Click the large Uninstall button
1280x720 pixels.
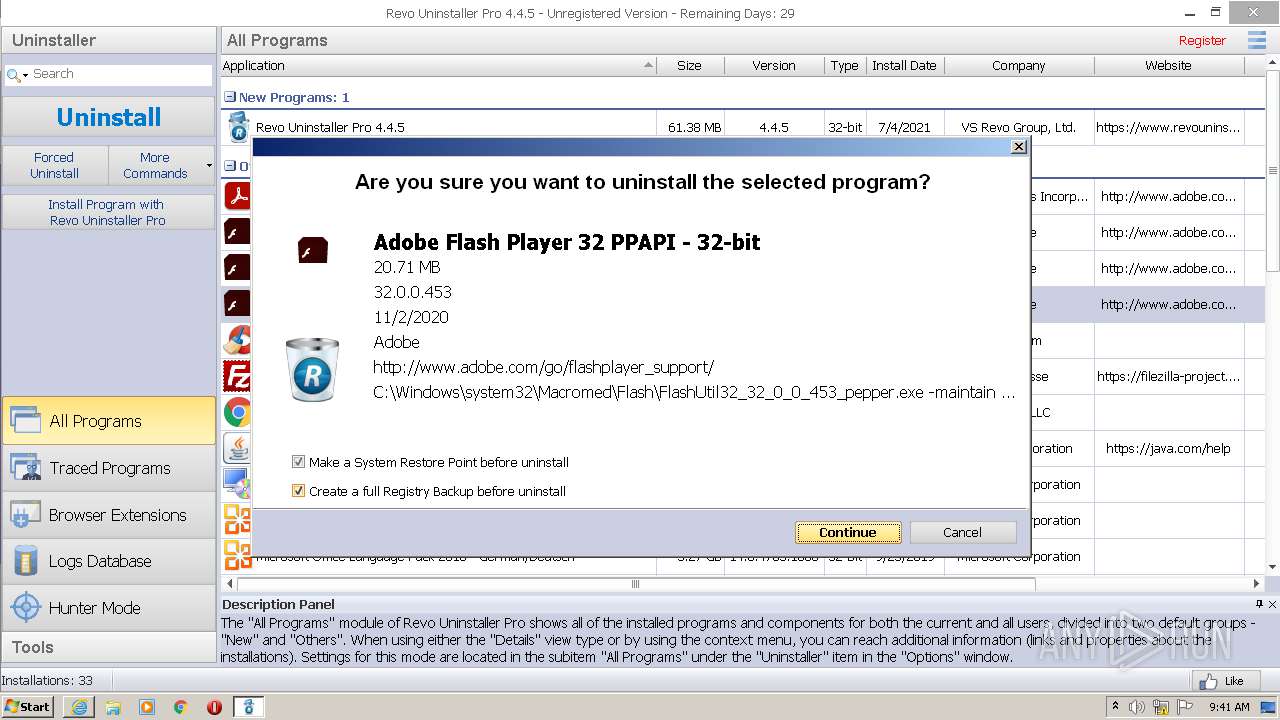coord(108,117)
